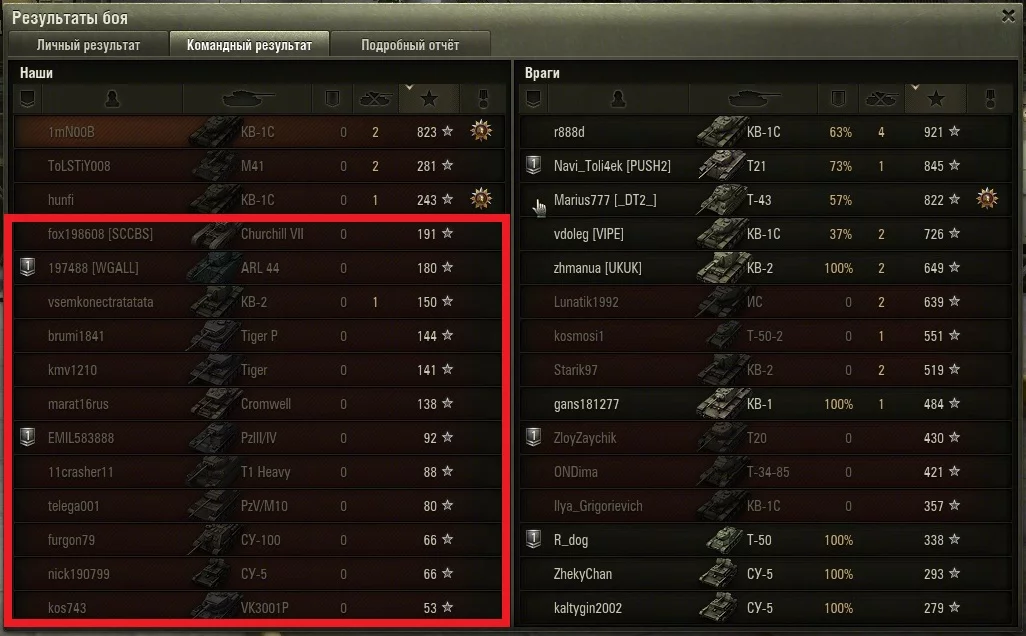Click platoon badge beside Navi_Toli4ek
The image size is (1026, 636).
(x=533, y=165)
